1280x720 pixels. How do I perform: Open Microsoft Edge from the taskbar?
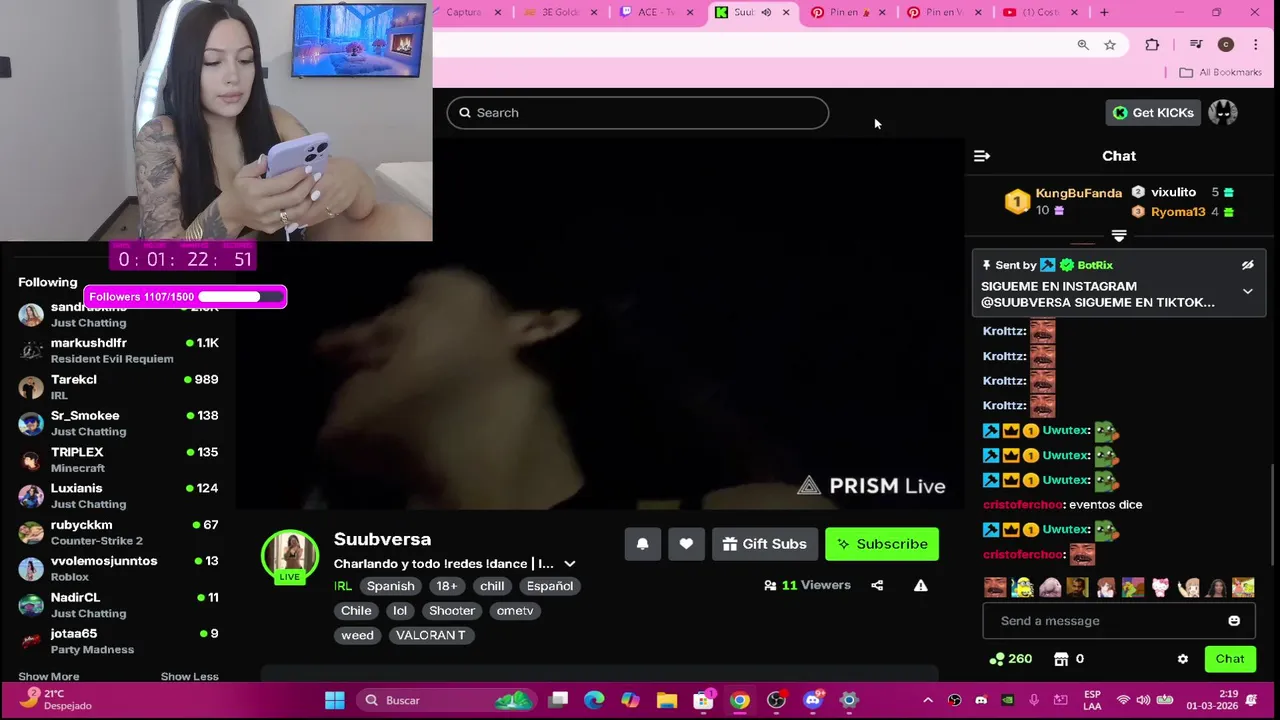coord(594,700)
